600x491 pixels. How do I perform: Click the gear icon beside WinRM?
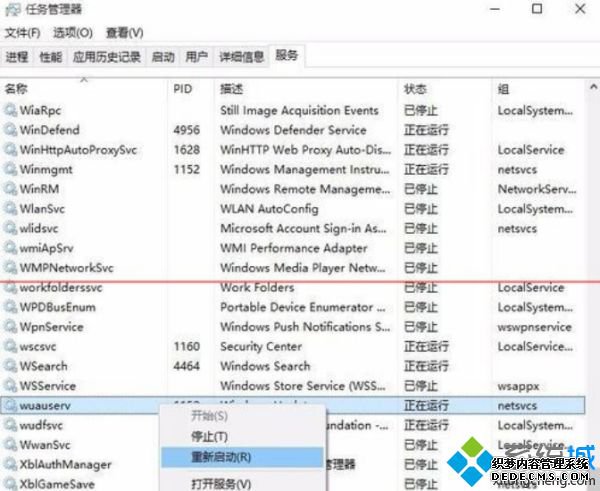pyautogui.click(x=10, y=189)
